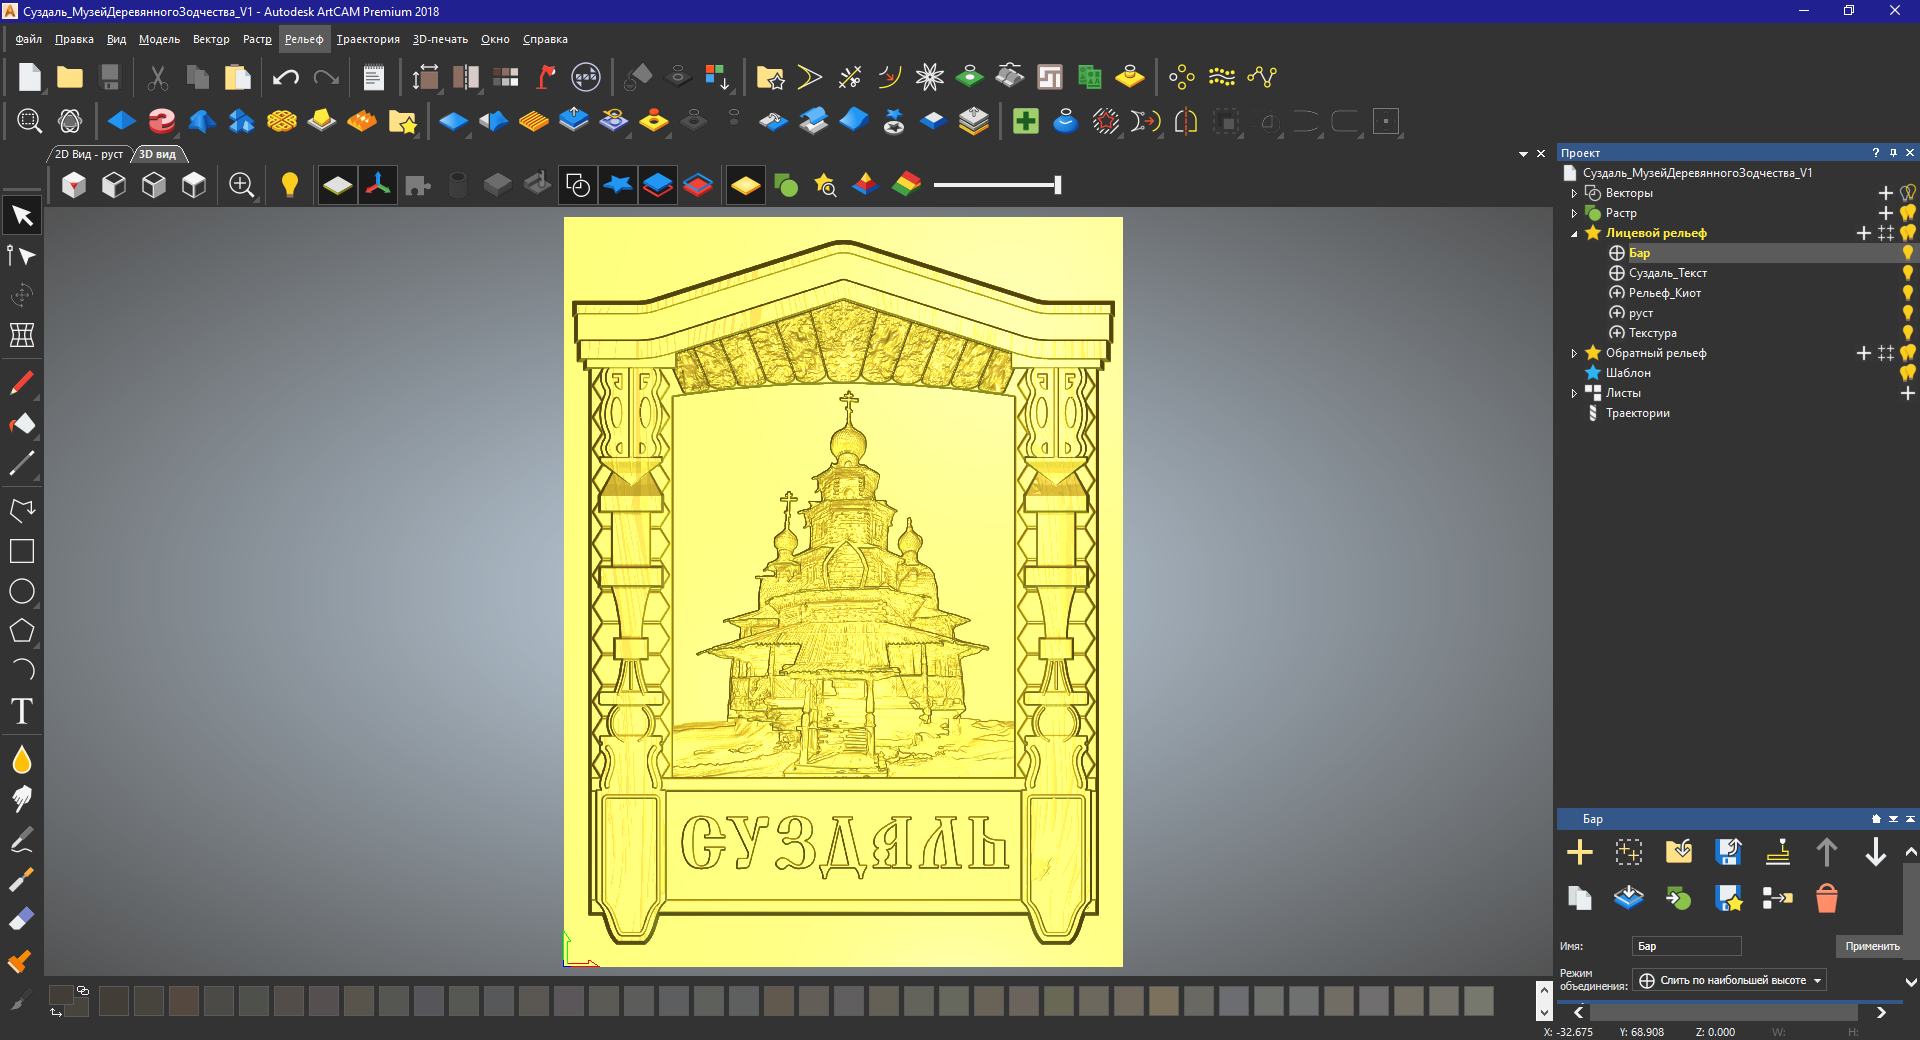Toggle visibility bulb of руст layer
1920x1040 pixels.
tap(1908, 313)
